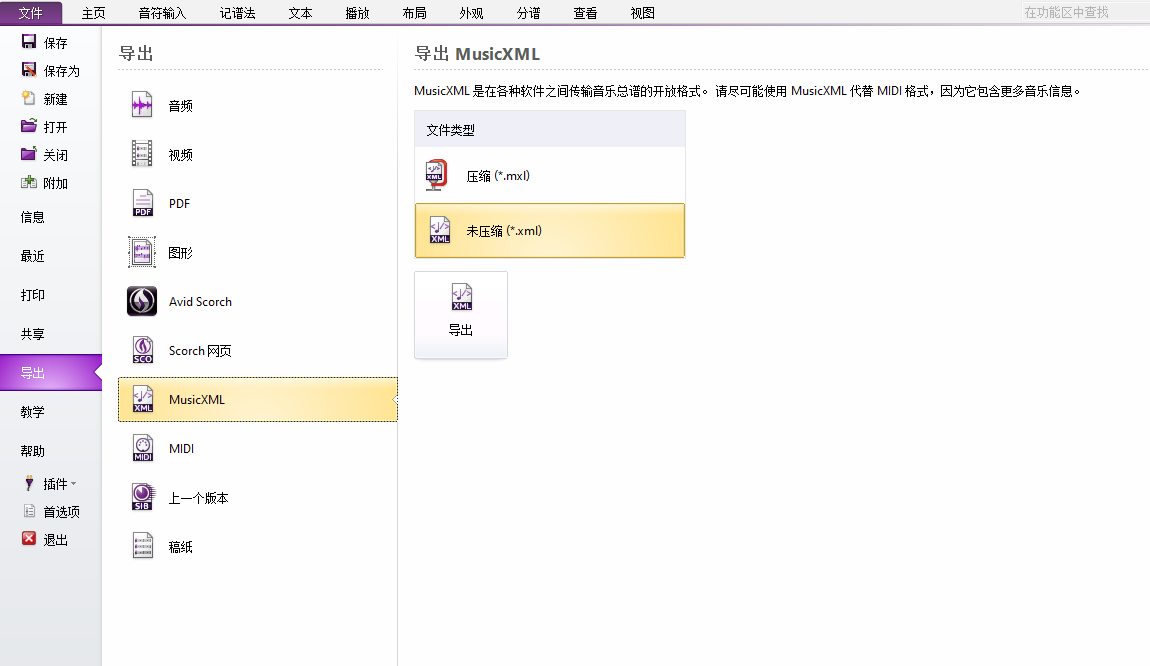Click 保存为 in the file menu
1150x666 pixels.
[x=61, y=71]
